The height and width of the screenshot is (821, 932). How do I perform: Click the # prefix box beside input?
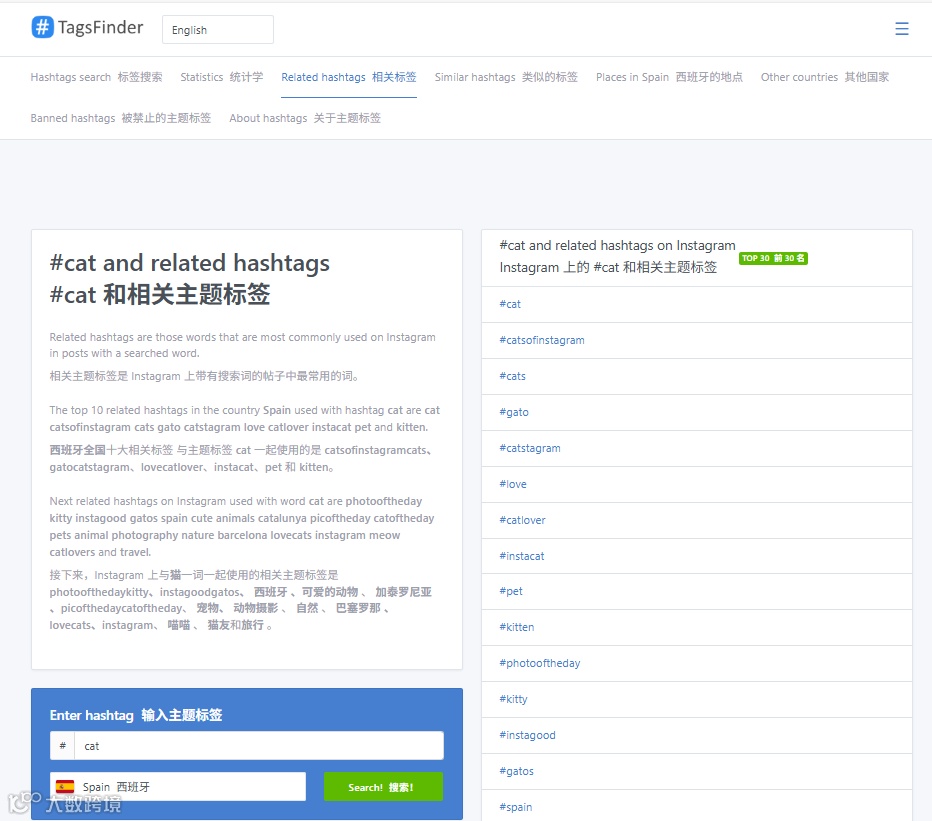point(62,745)
